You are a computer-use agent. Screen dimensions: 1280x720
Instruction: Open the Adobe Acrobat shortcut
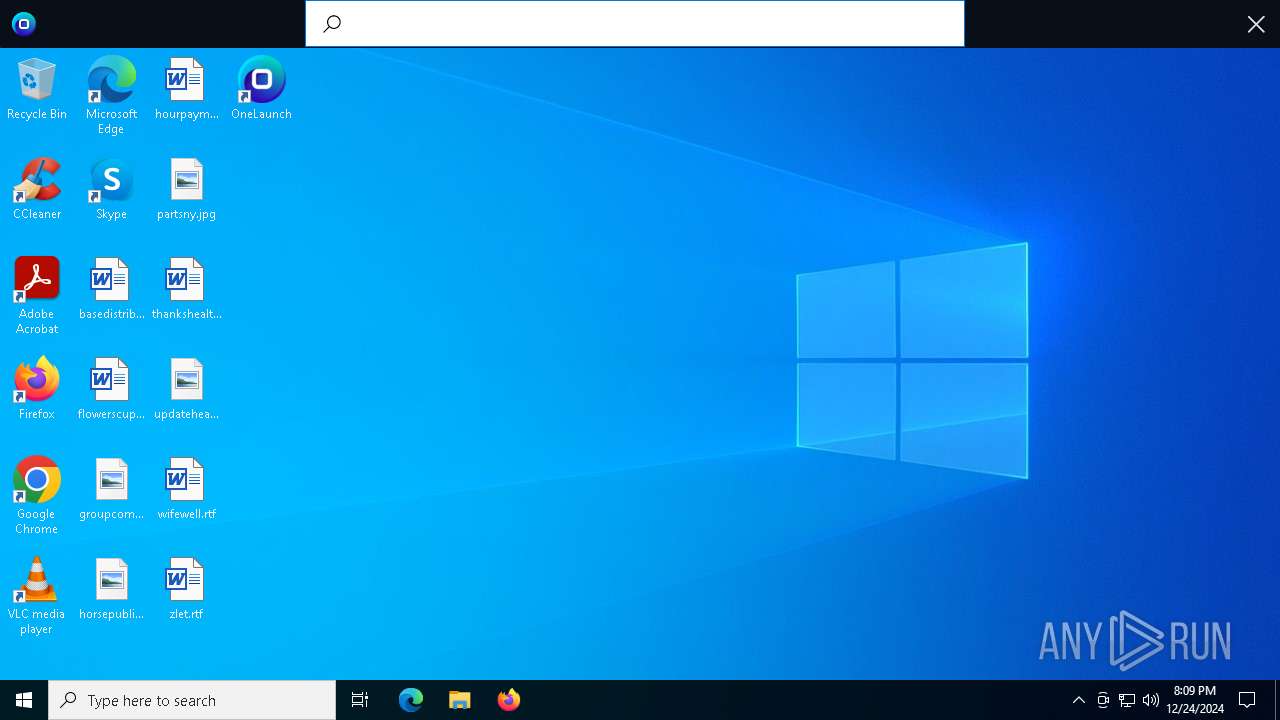click(x=37, y=295)
